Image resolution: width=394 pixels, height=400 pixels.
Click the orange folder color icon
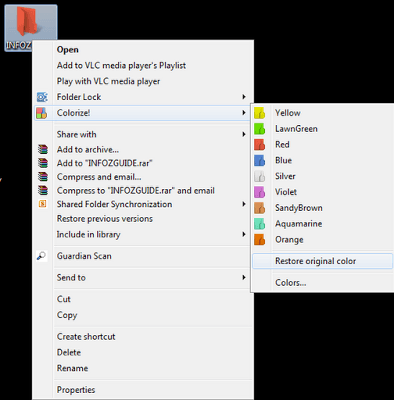tap(259, 240)
